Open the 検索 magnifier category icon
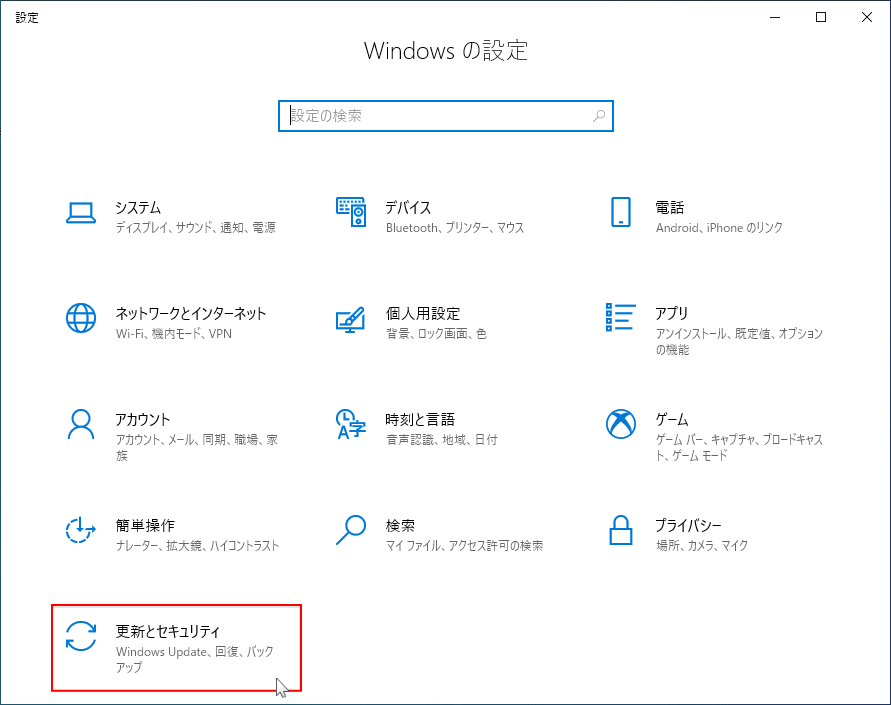 point(351,530)
